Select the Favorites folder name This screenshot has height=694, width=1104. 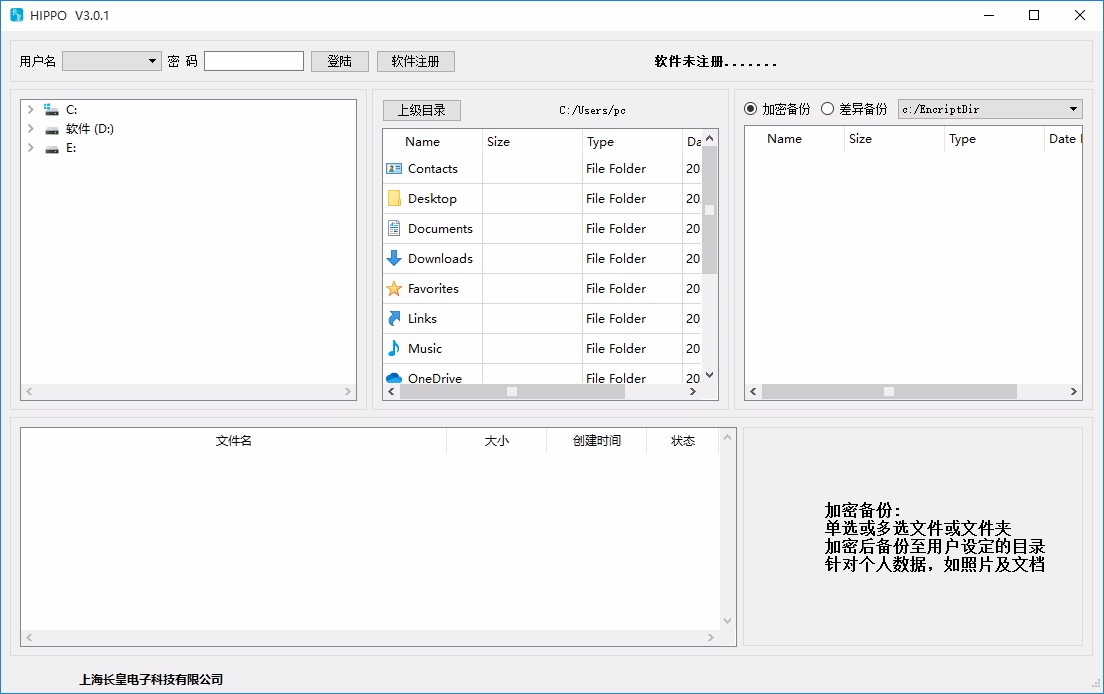pyautogui.click(x=434, y=289)
